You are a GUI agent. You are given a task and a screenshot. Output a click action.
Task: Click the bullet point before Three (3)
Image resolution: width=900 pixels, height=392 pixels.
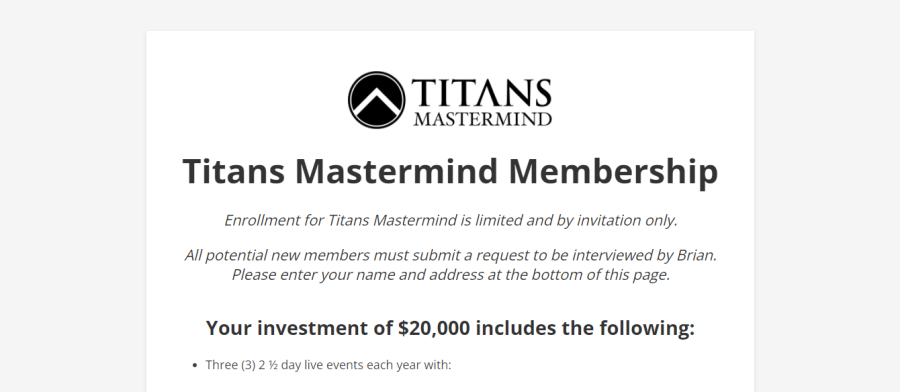tap(195, 366)
